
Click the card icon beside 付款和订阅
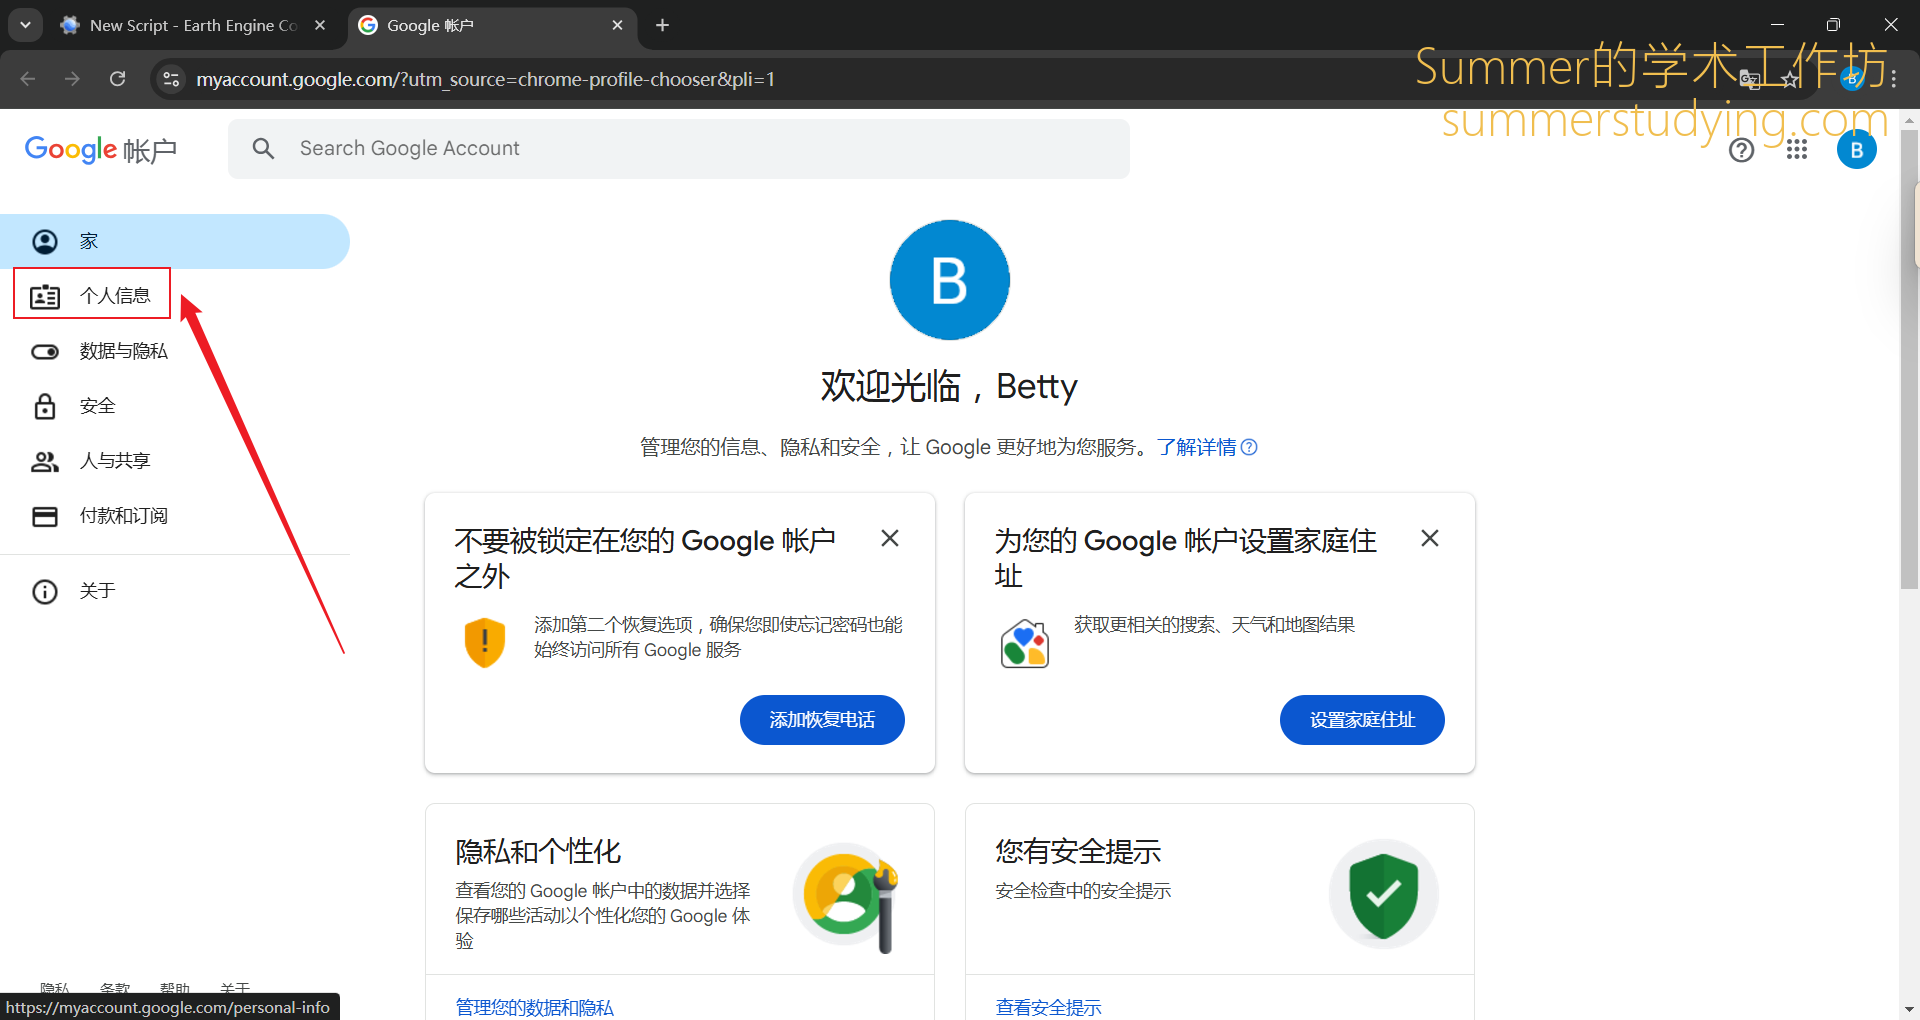[x=45, y=516]
